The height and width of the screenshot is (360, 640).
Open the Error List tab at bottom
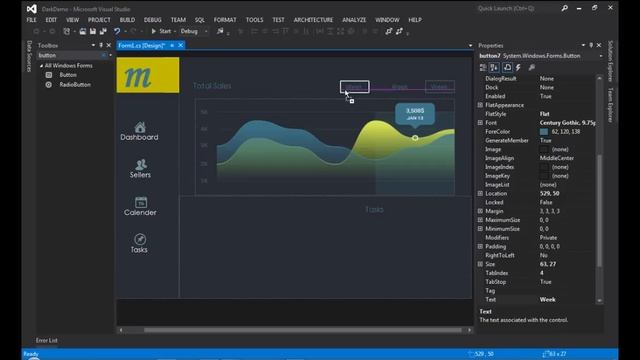47,340
